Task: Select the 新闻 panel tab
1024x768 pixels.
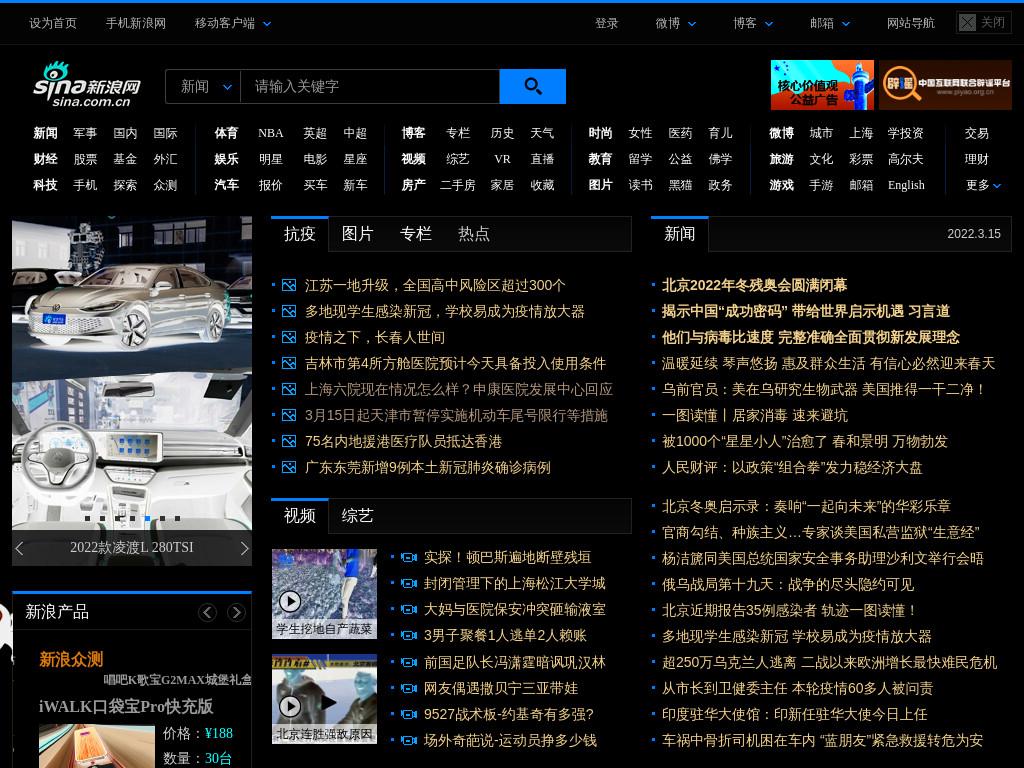Action: pos(679,234)
